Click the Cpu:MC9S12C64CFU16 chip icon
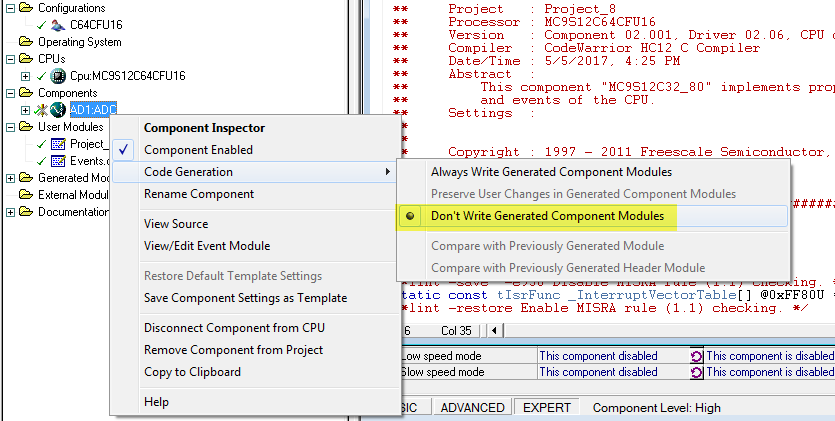Viewport: 835px width, 421px height. pyautogui.click(x=58, y=76)
